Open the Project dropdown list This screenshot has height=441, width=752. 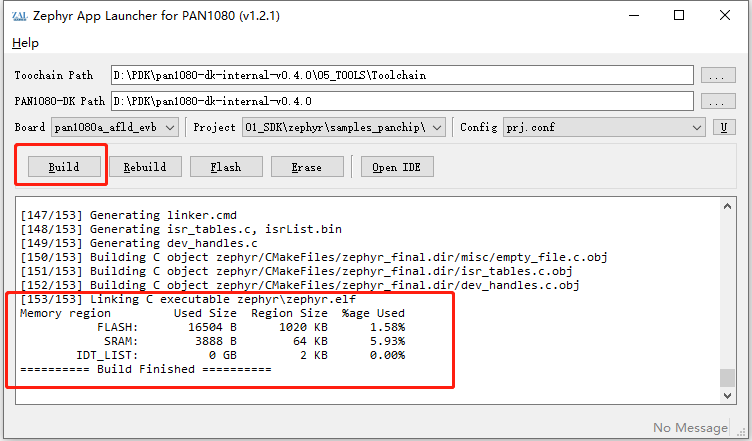[x=343, y=128]
